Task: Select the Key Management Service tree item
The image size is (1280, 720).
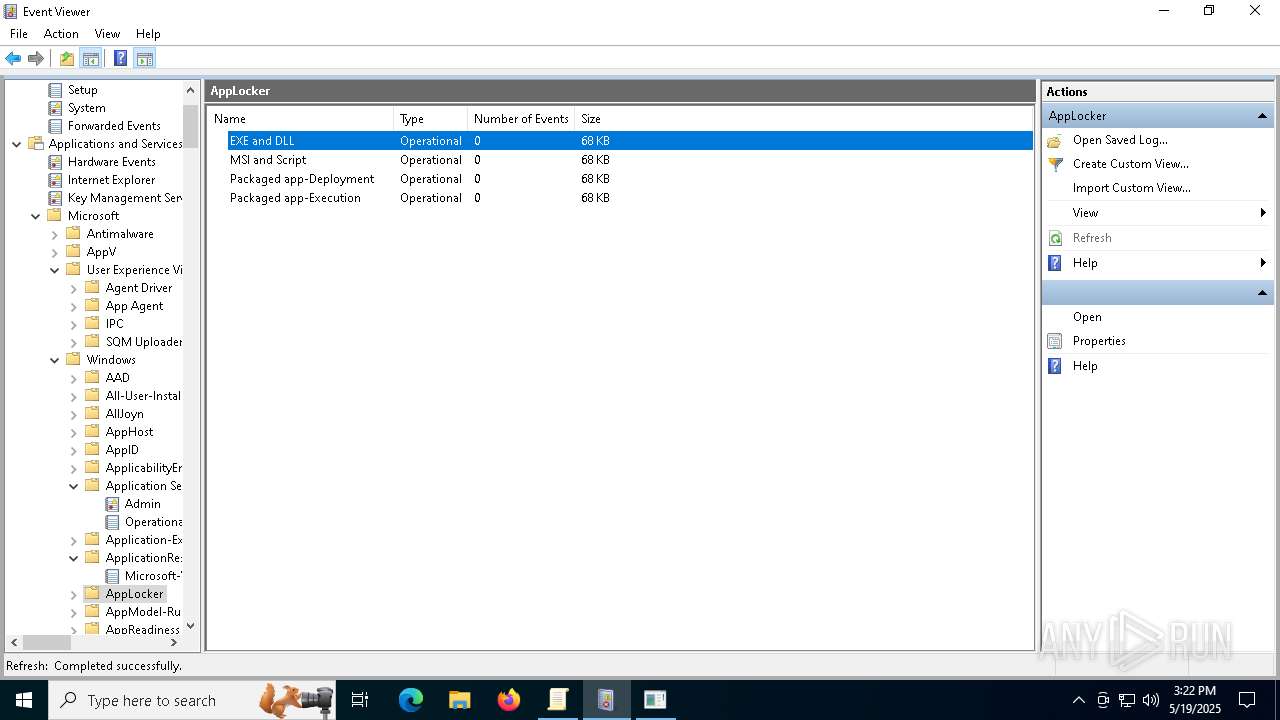Action: (x=125, y=198)
